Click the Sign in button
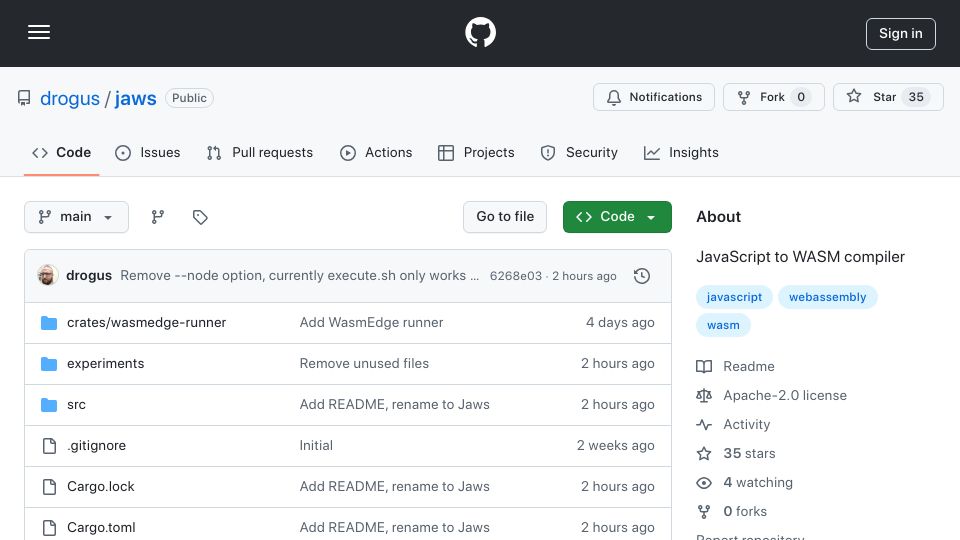This screenshot has height=540, width=960. coord(901,34)
